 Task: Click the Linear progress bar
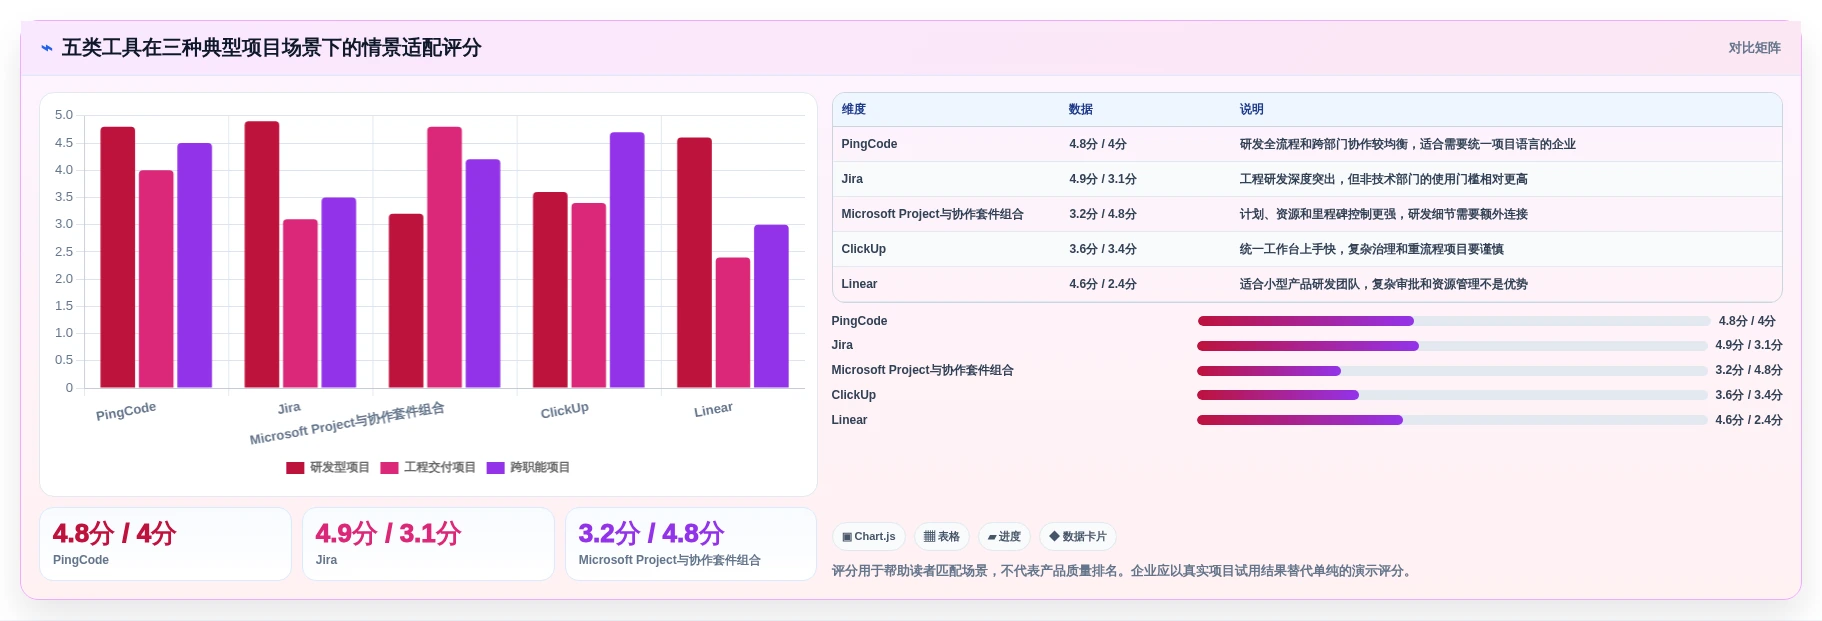[x=1452, y=420]
